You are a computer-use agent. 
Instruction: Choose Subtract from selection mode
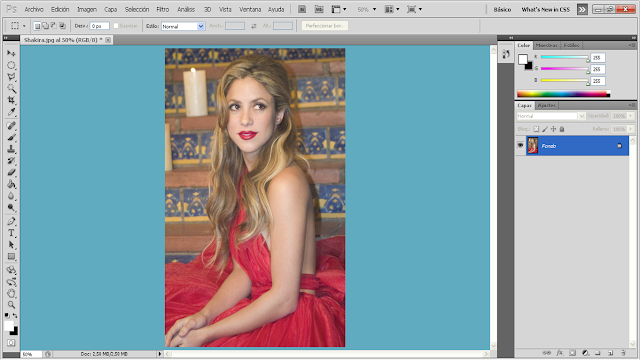(53, 26)
